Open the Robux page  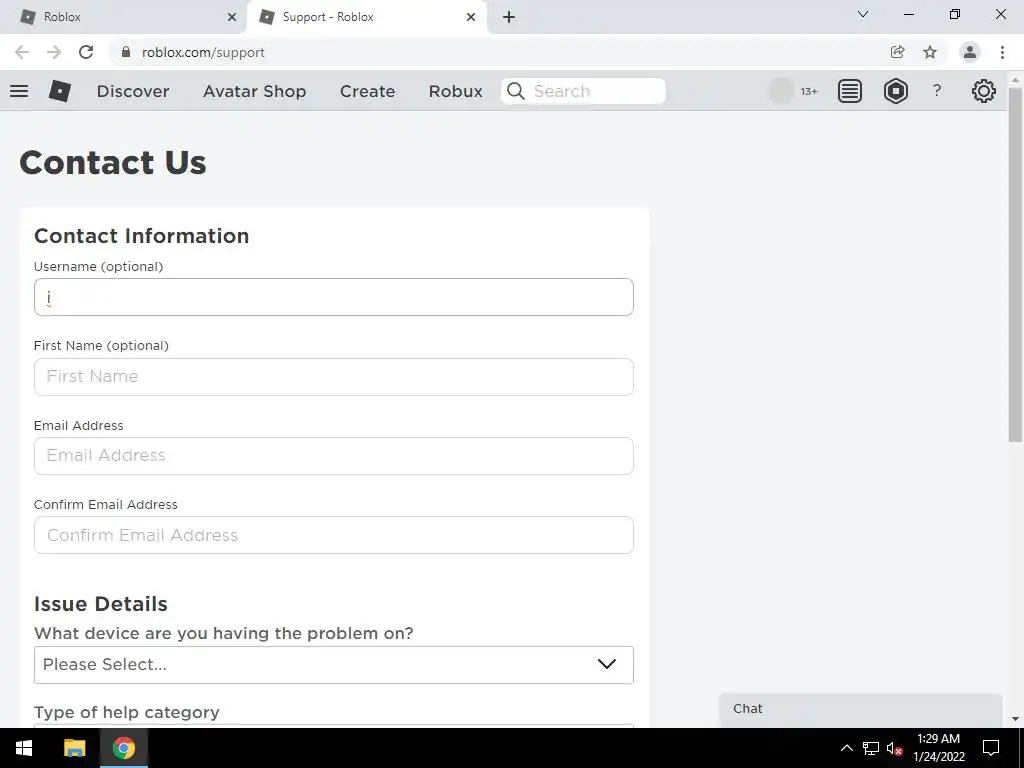pos(455,91)
